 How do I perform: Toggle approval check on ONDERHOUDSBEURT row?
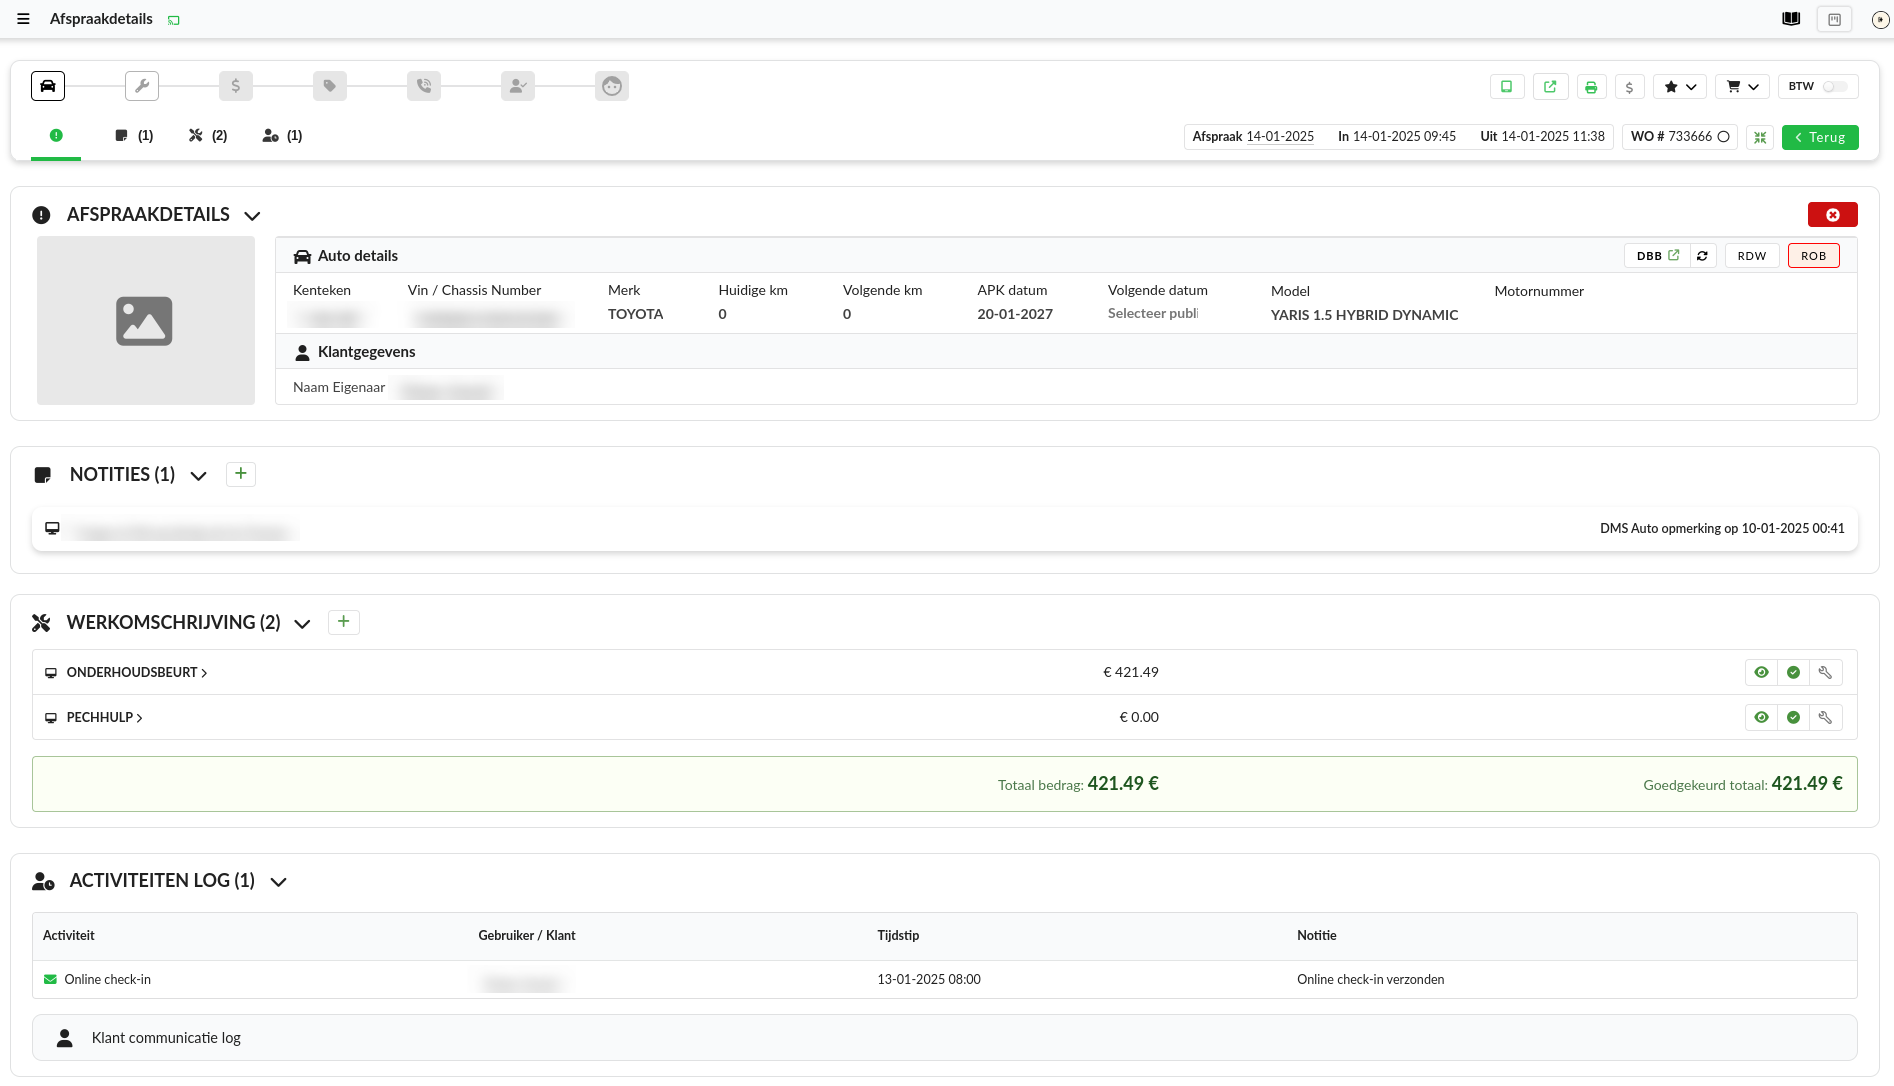[1793, 673]
